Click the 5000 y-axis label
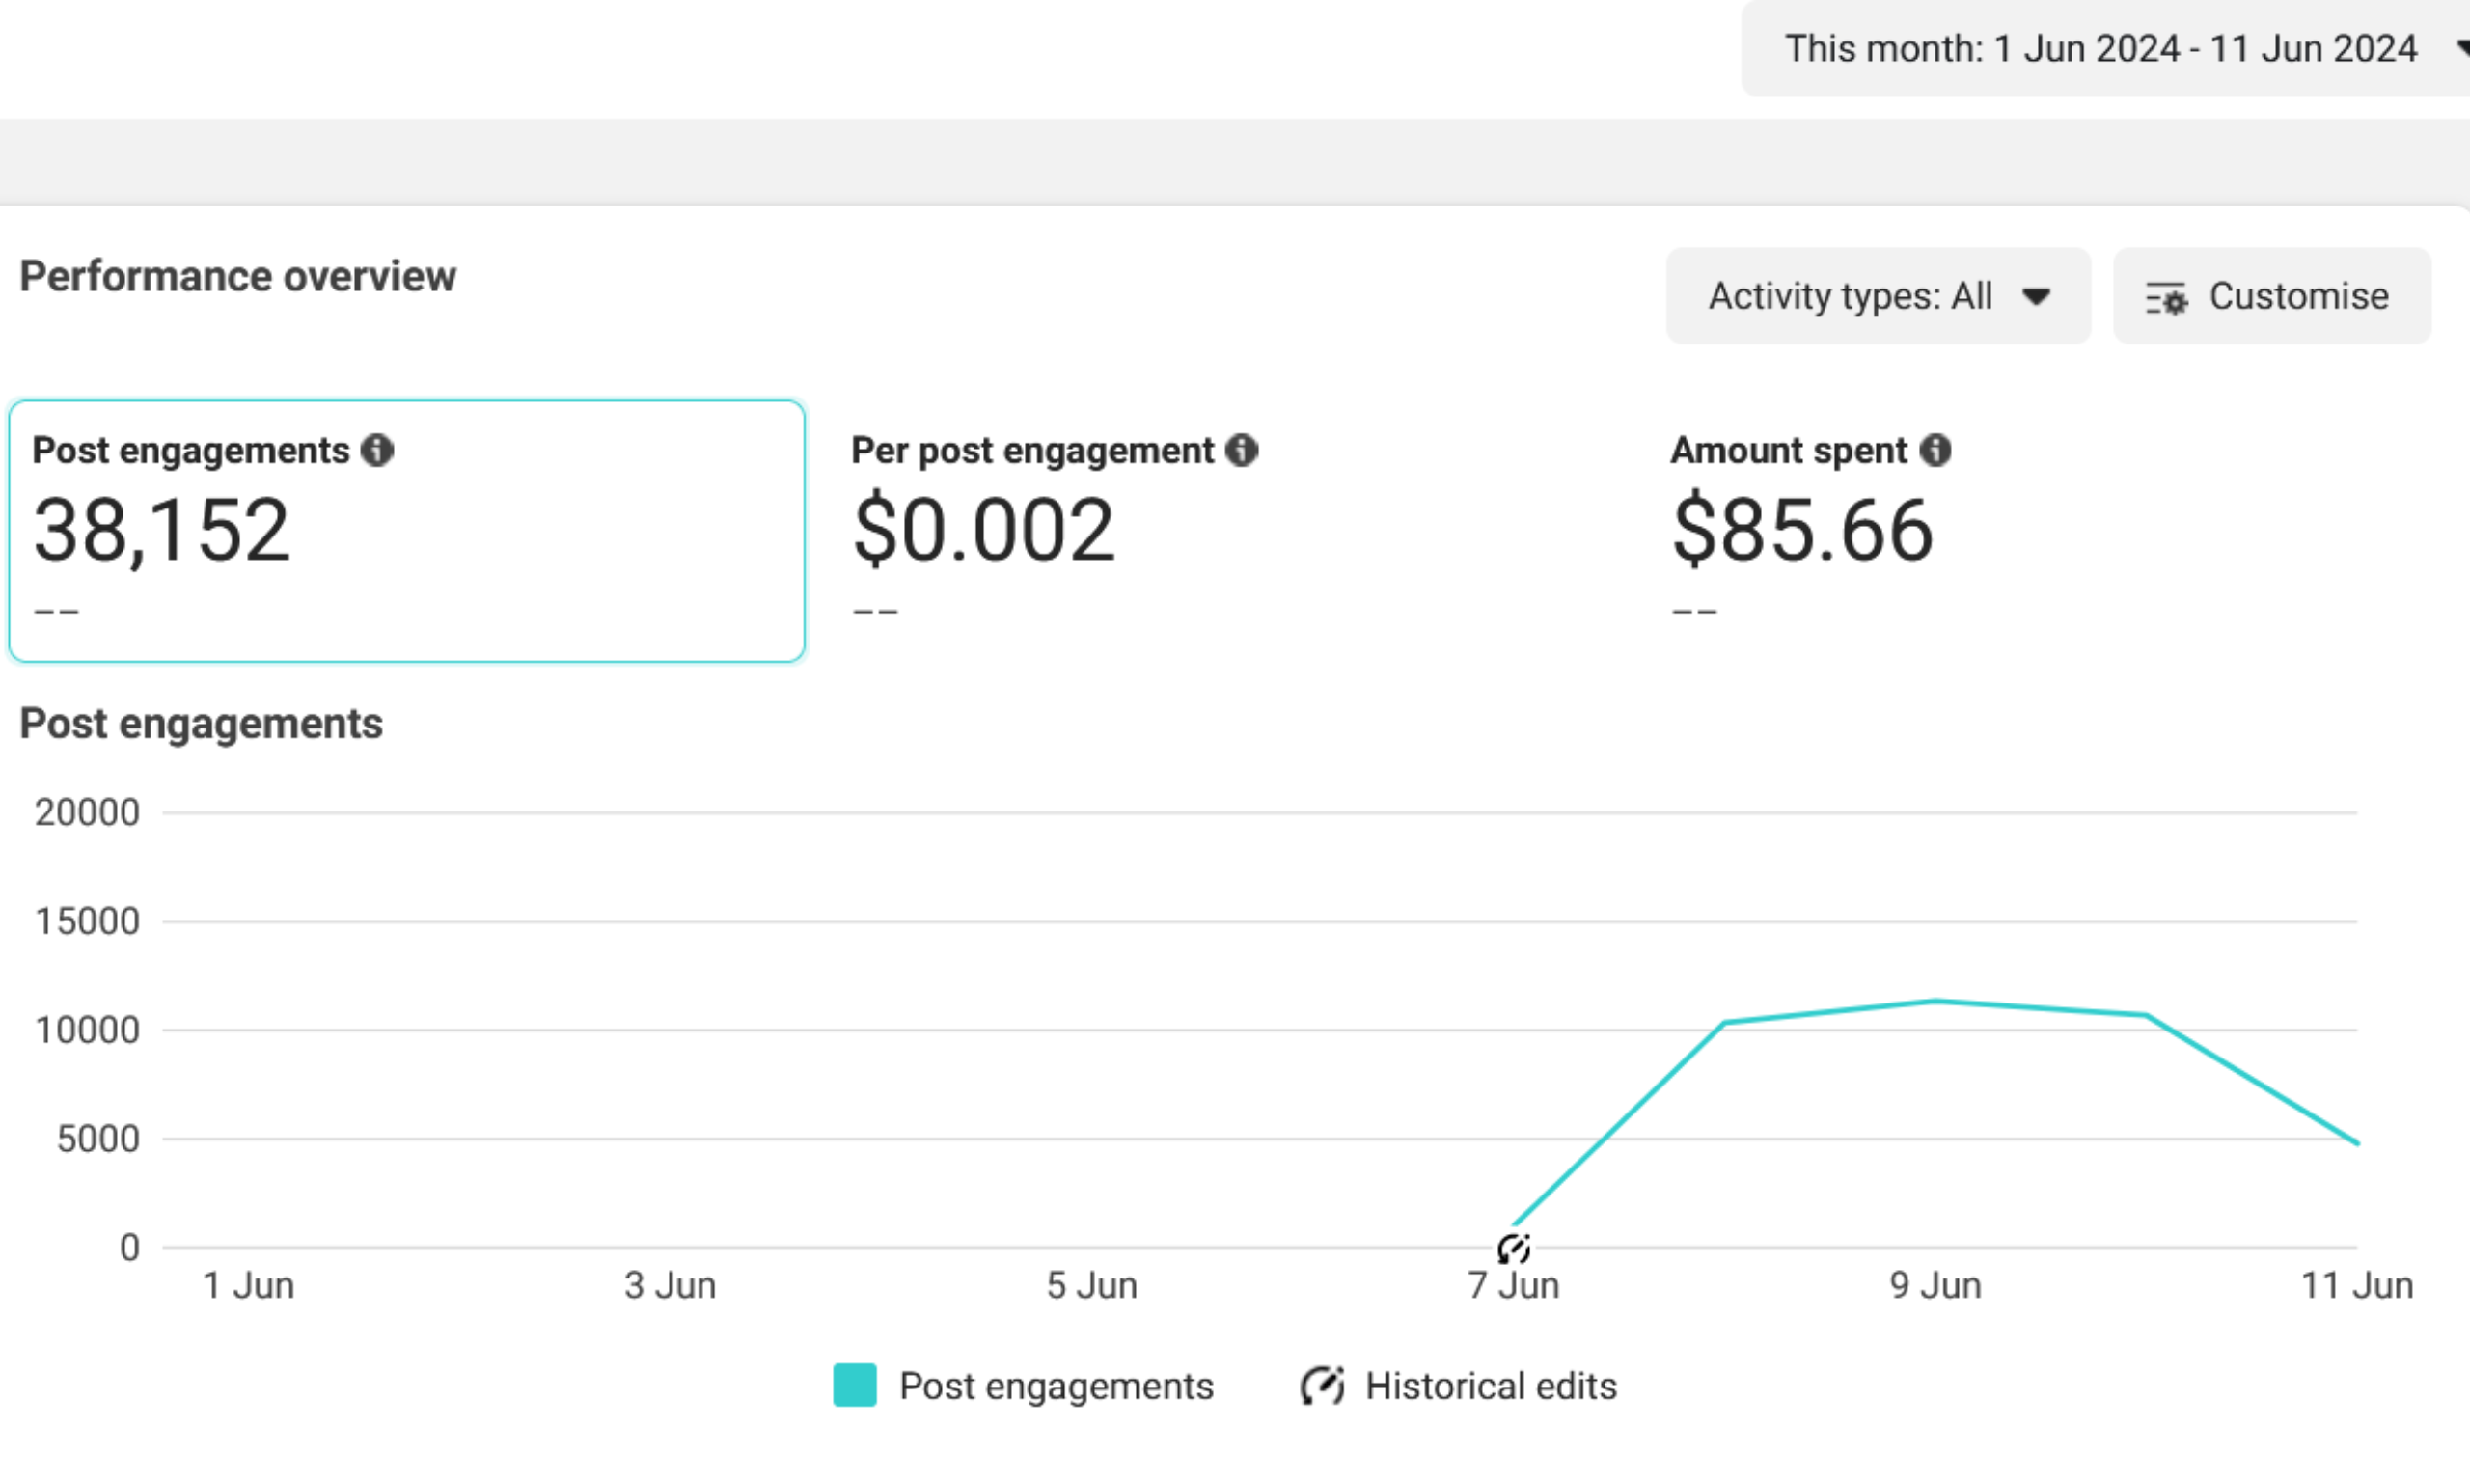2470x1484 pixels. pyautogui.click(x=98, y=1140)
